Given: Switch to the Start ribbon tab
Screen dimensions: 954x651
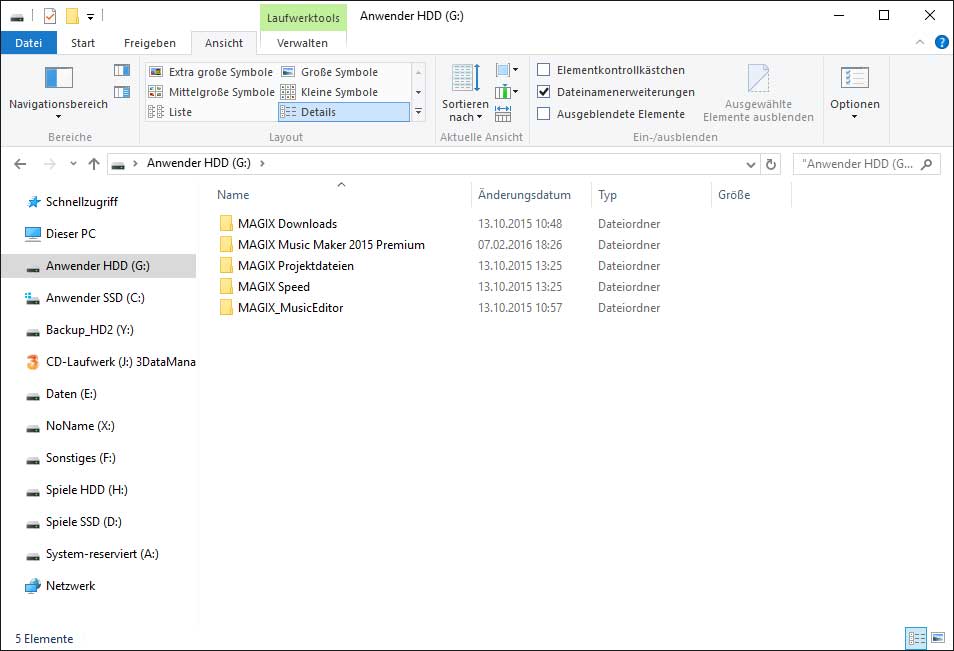Looking at the screenshot, I should click(x=83, y=43).
